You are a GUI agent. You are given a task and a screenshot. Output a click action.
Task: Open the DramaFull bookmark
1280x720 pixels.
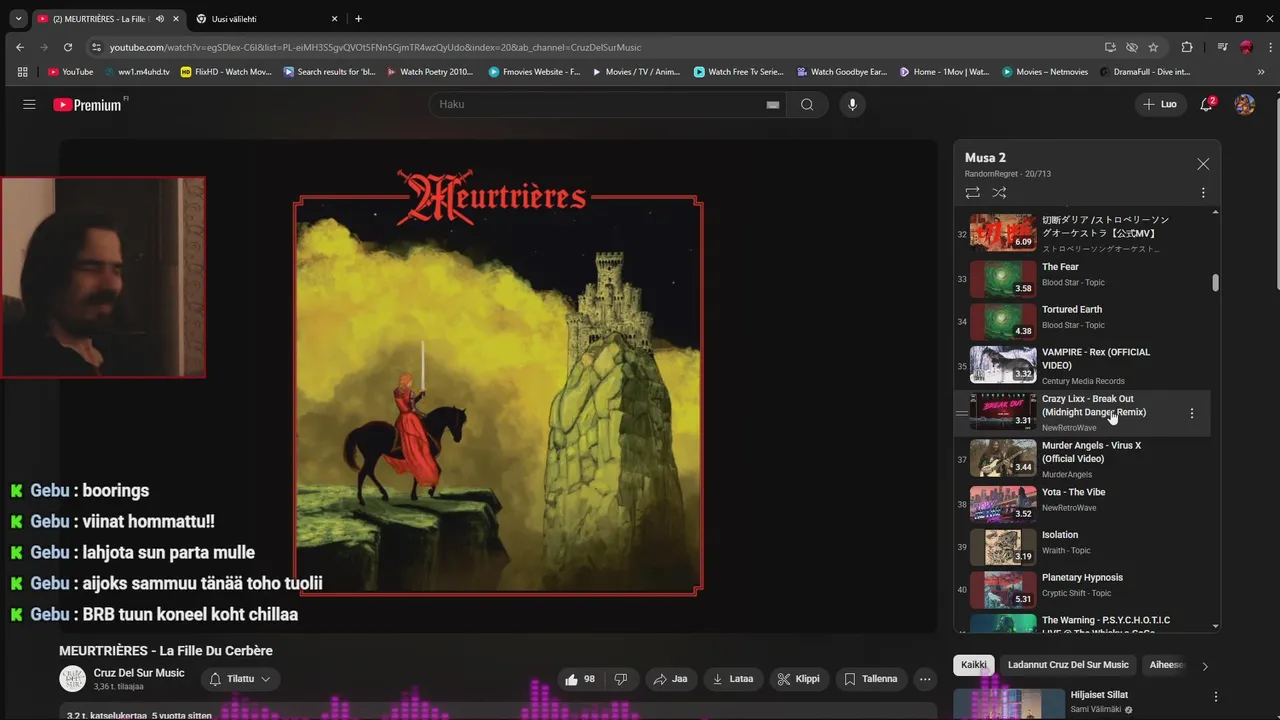point(1146,72)
